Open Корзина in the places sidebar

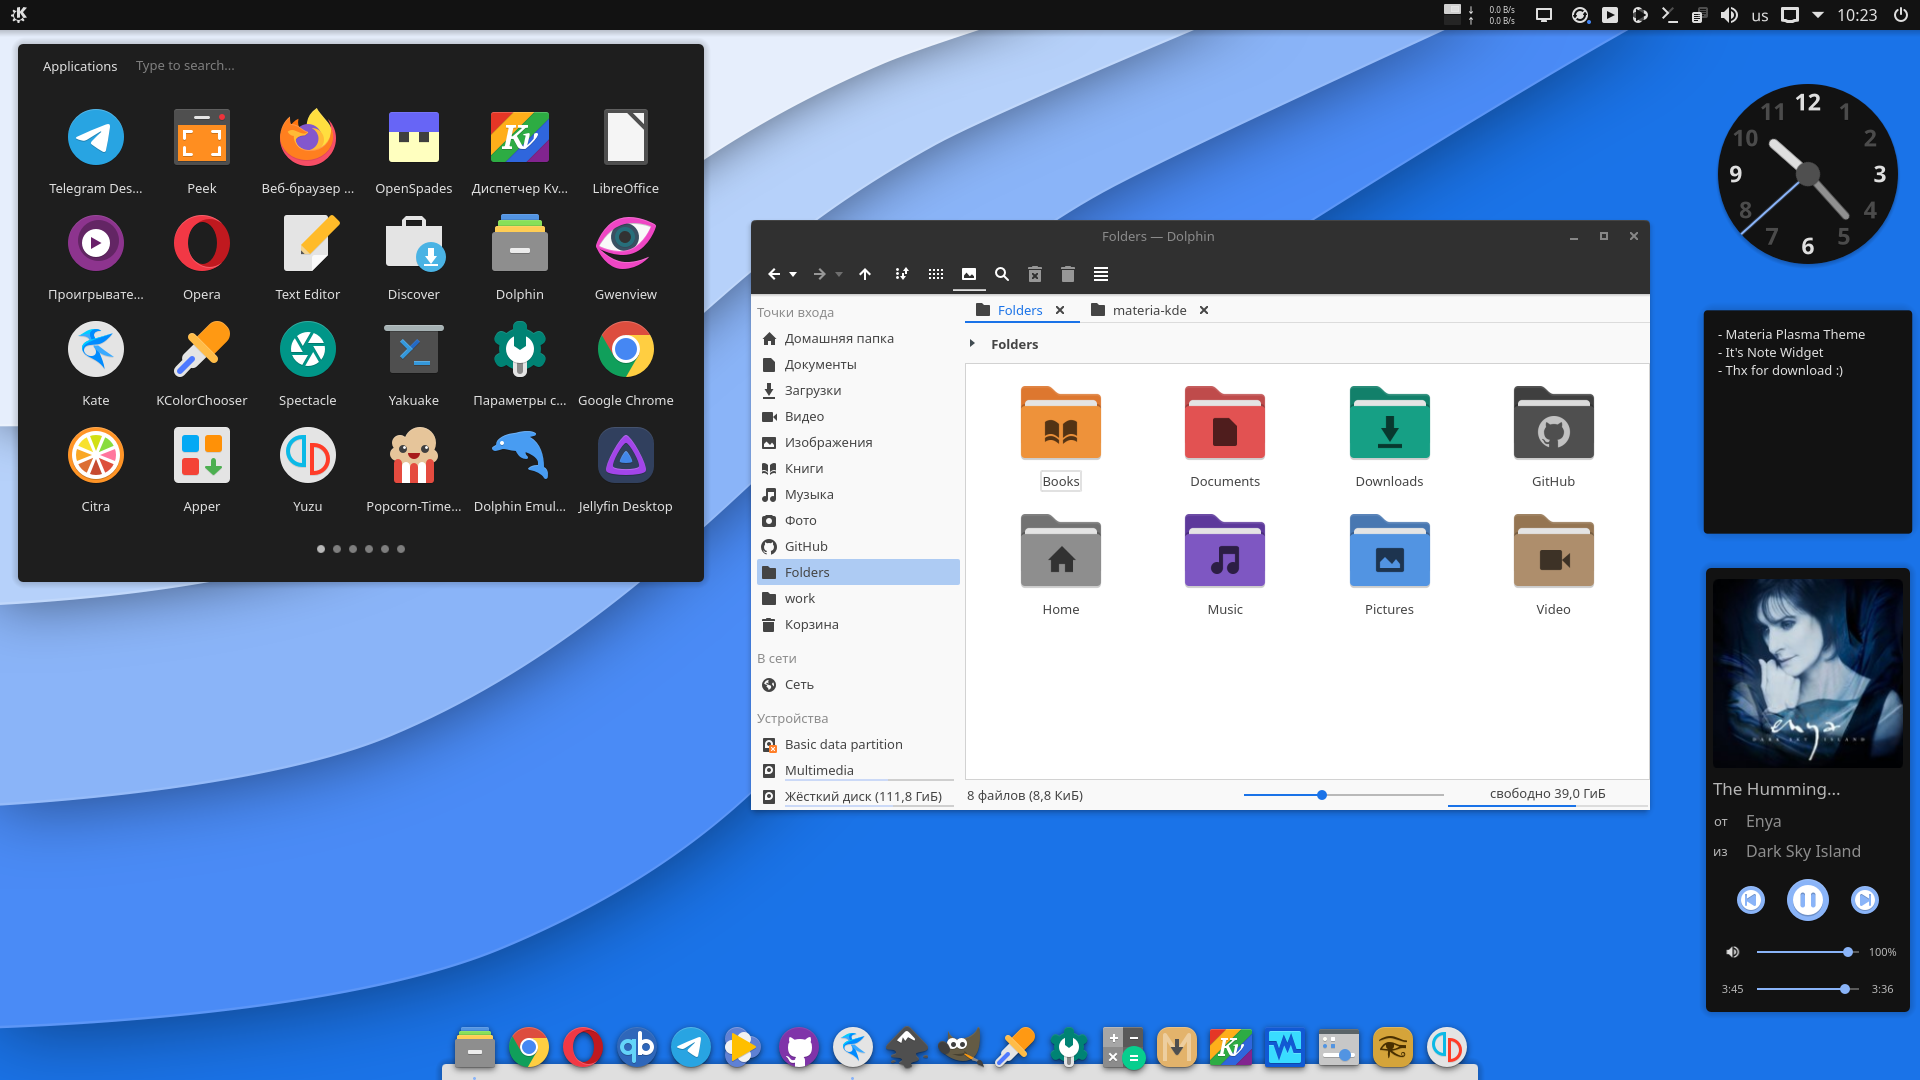pos(858,624)
